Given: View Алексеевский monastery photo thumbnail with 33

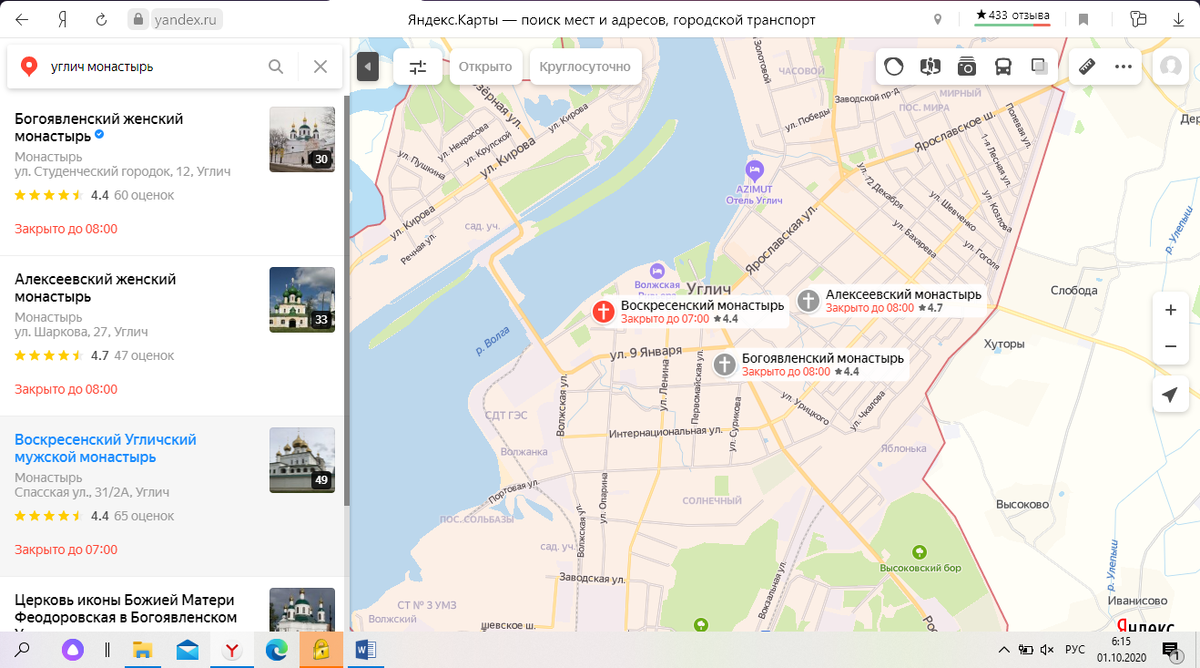Looking at the screenshot, I should 302,300.
